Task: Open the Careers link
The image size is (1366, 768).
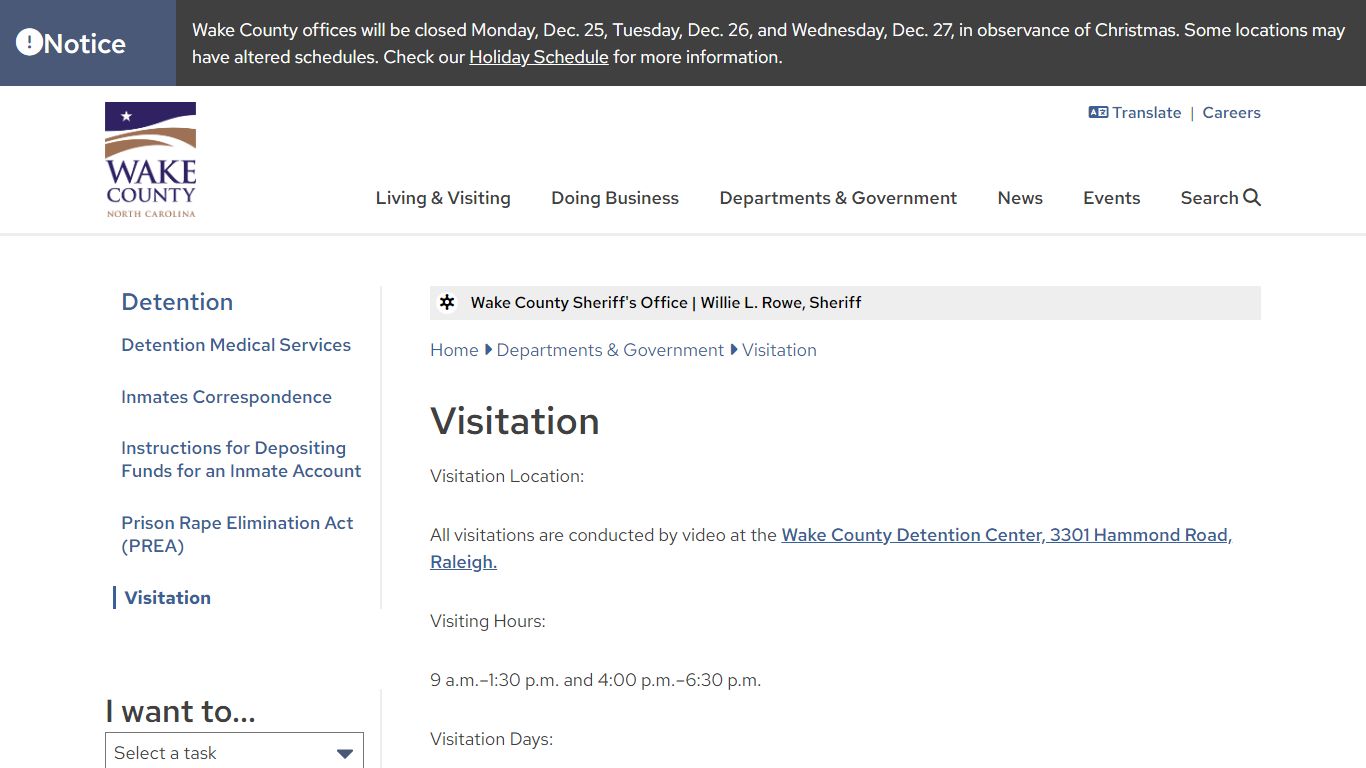Action: tap(1231, 113)
